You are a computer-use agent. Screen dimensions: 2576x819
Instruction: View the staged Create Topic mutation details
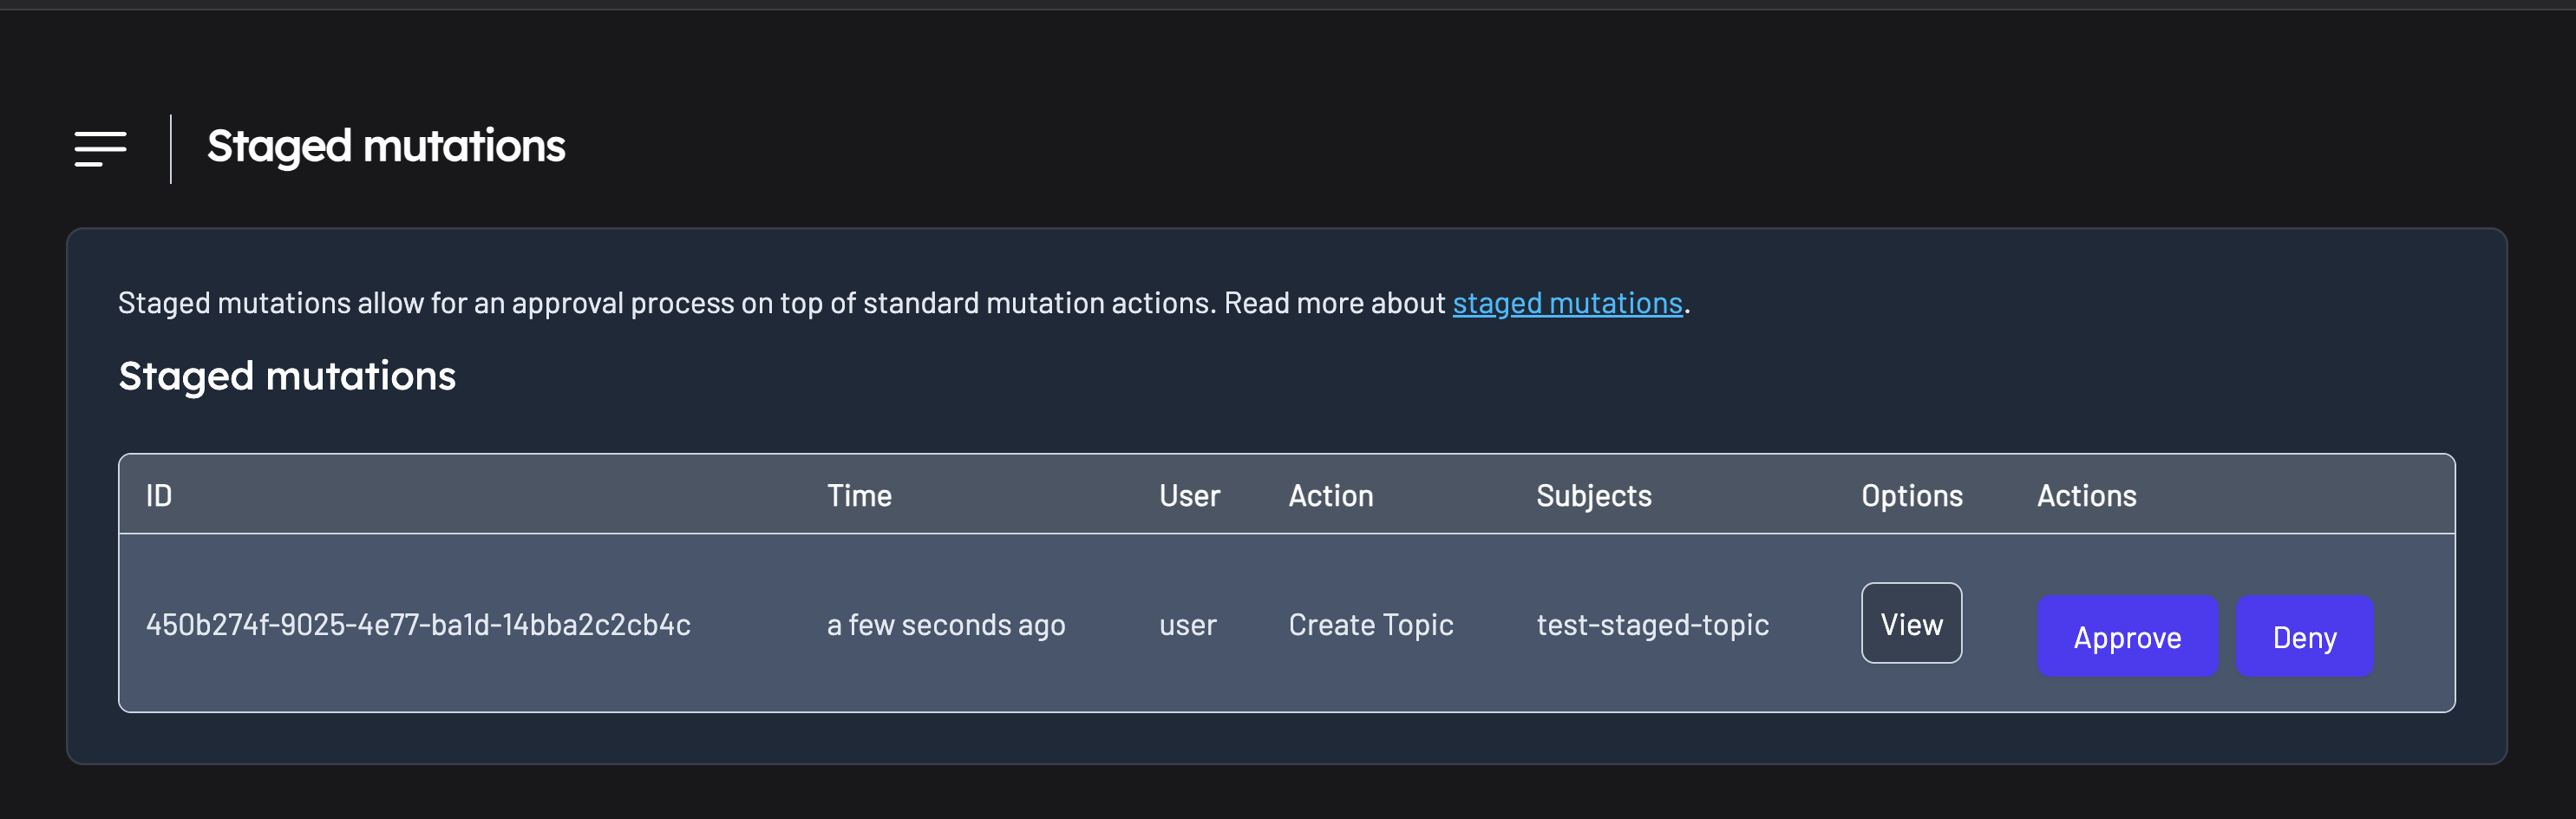(1910, 623)
